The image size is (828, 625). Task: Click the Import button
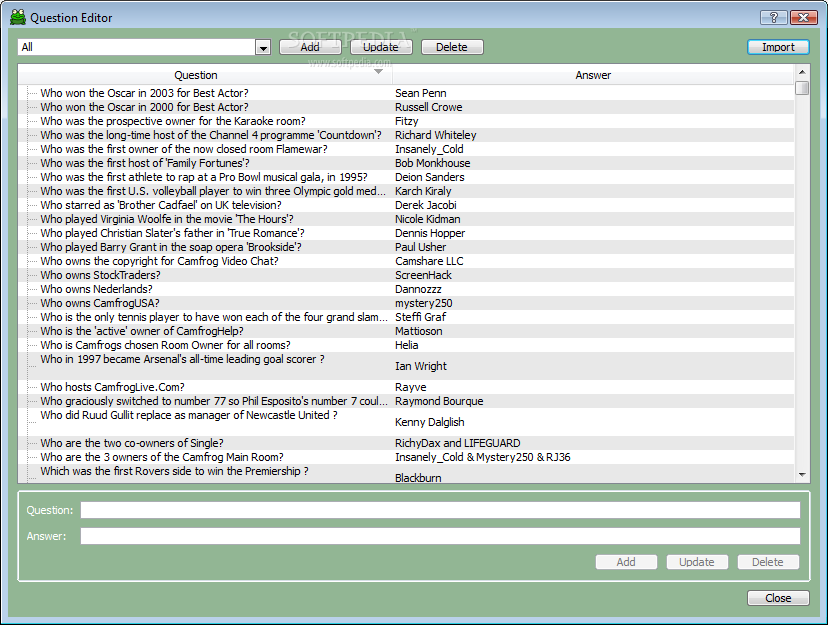pos(778,47)
